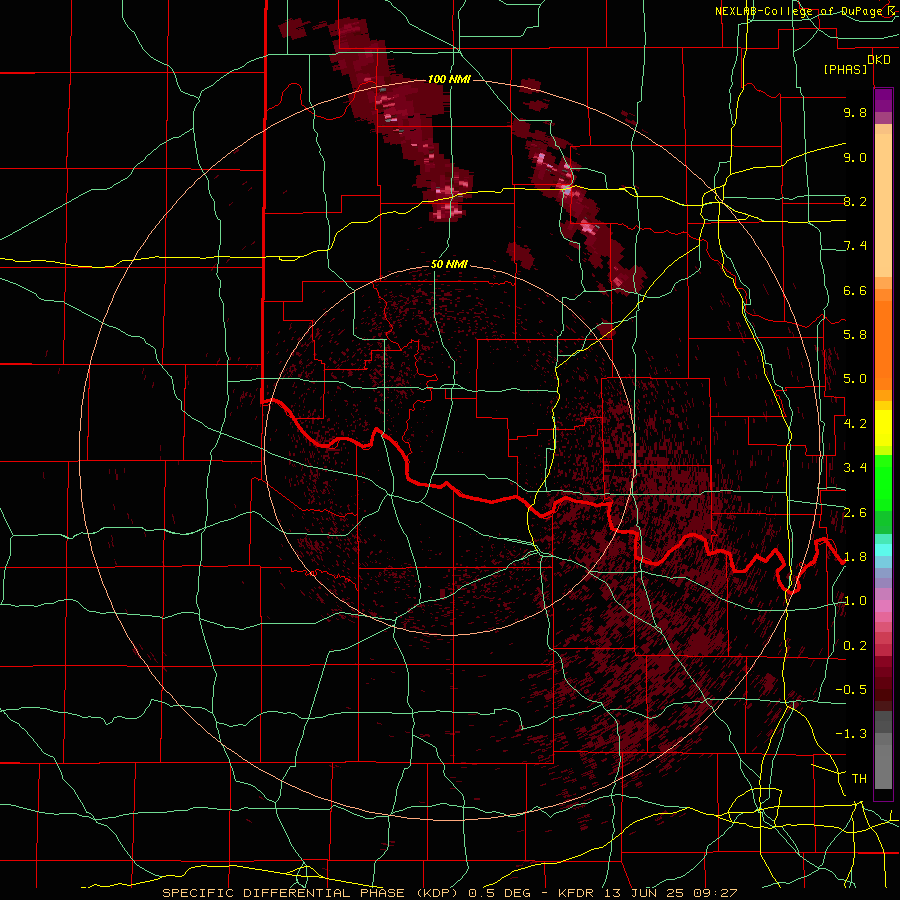Choose the 1.8 legend value

pos(855,557)
